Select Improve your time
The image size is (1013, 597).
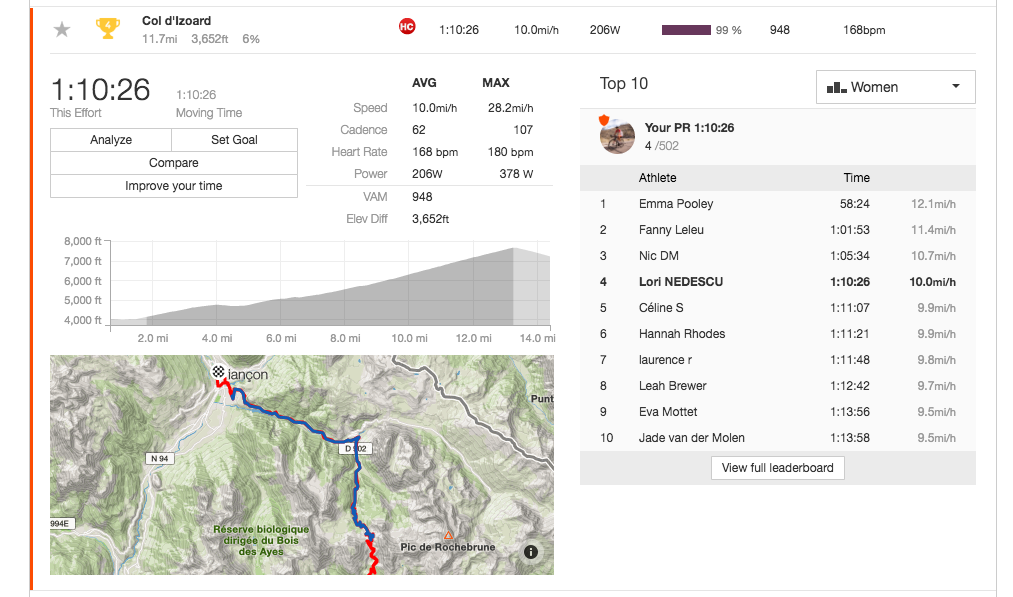point(174,186)
